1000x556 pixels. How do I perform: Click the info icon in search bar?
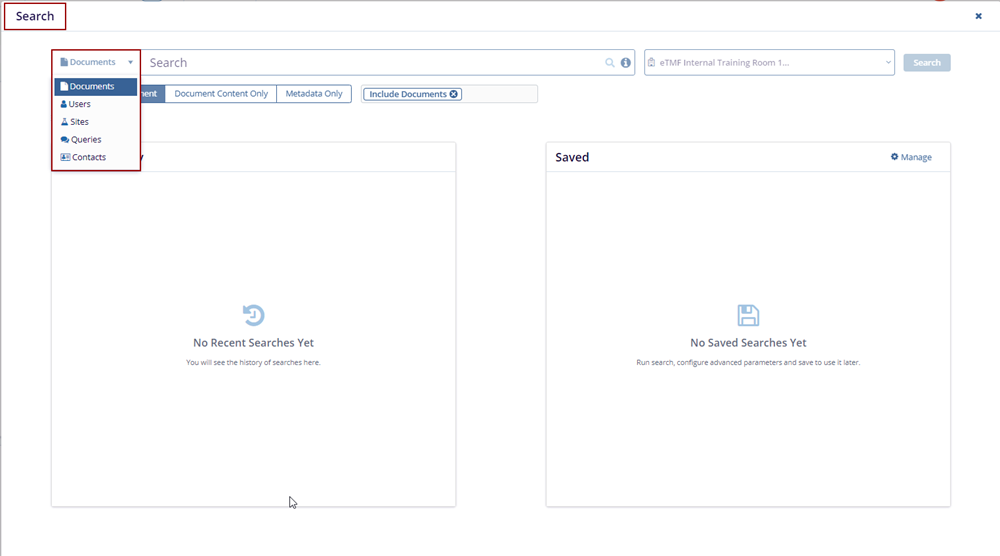pos(626,63)
